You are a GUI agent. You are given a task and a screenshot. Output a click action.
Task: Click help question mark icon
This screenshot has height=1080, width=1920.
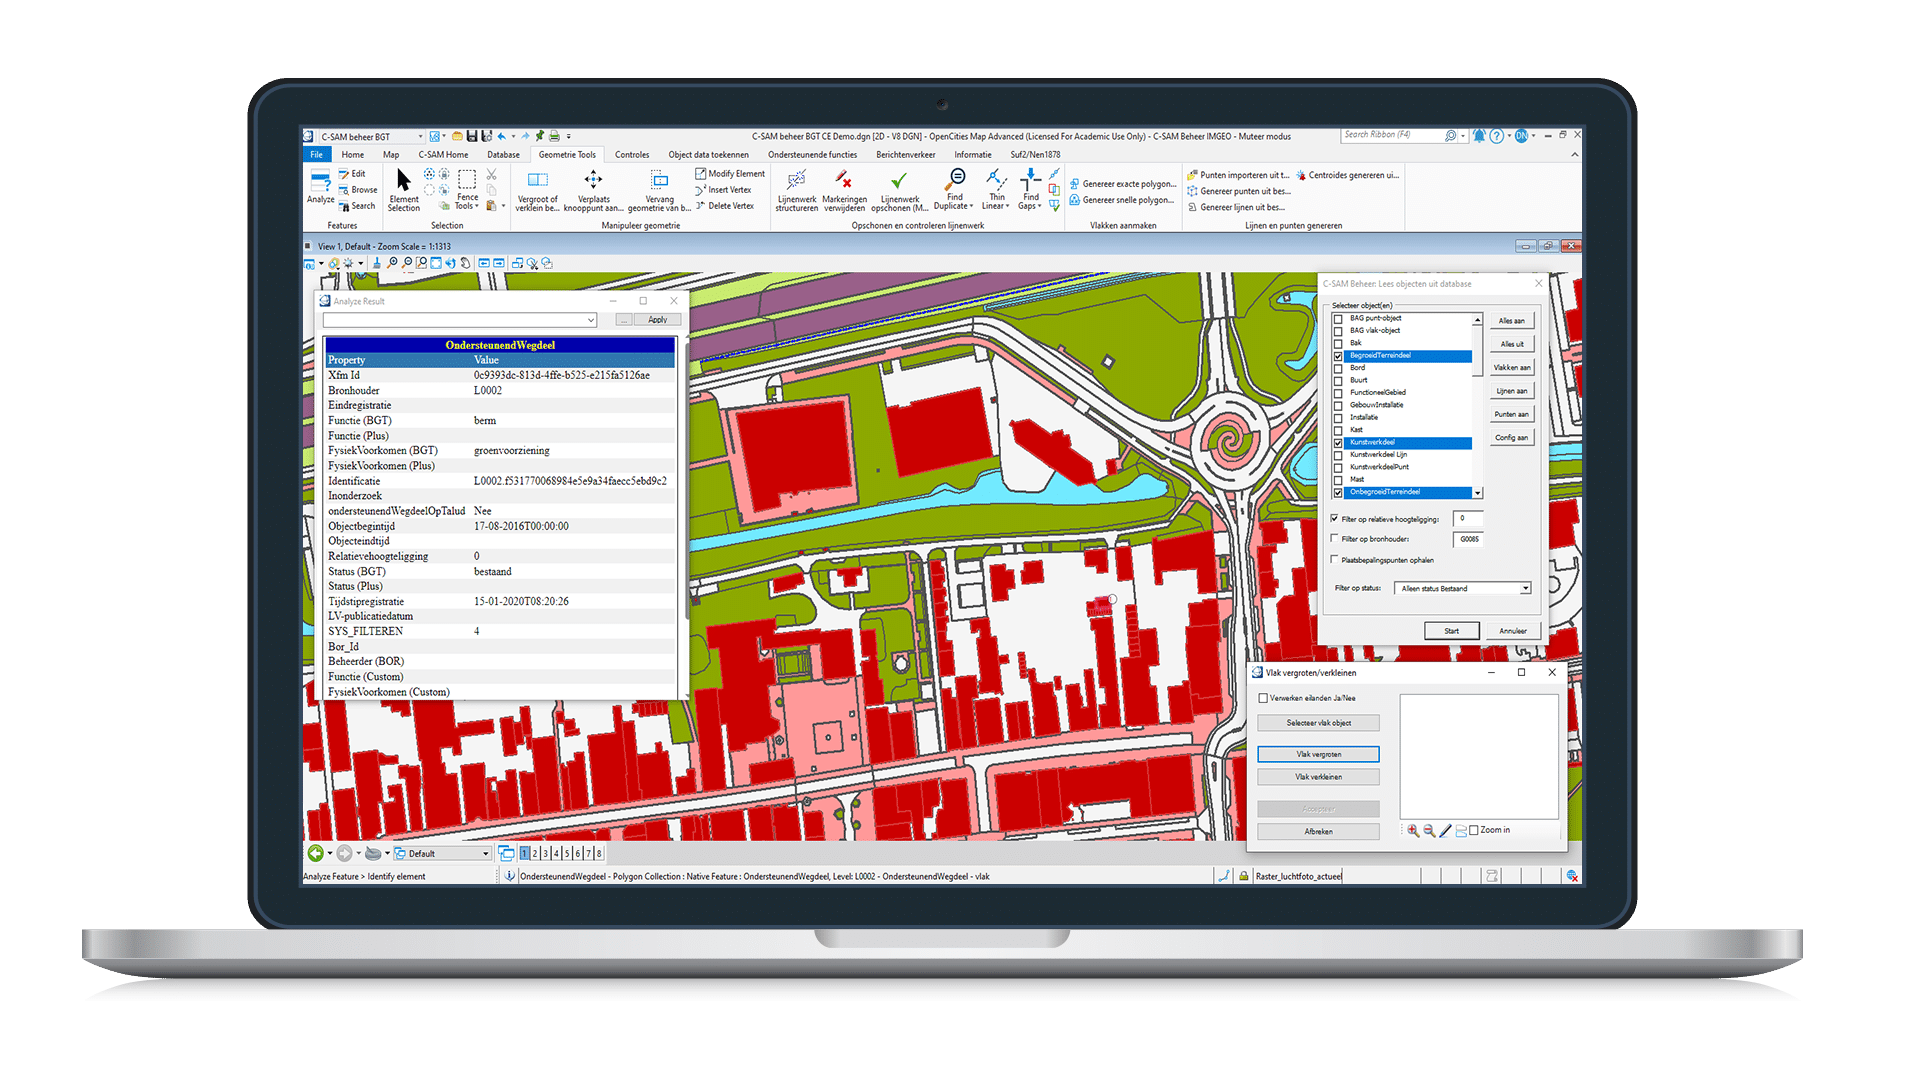click(x=1496, y=136)
